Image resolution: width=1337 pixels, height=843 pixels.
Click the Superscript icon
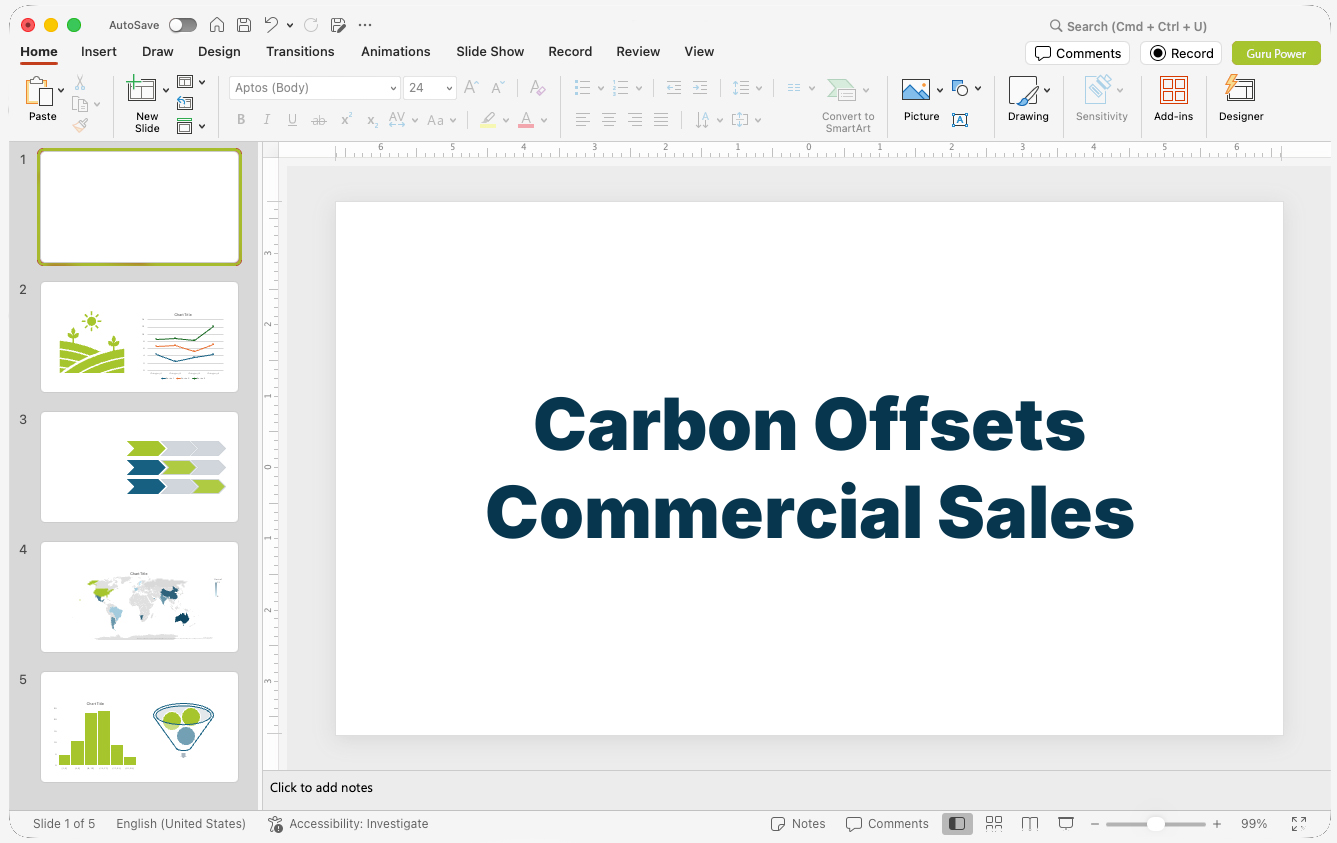[346, 120]
